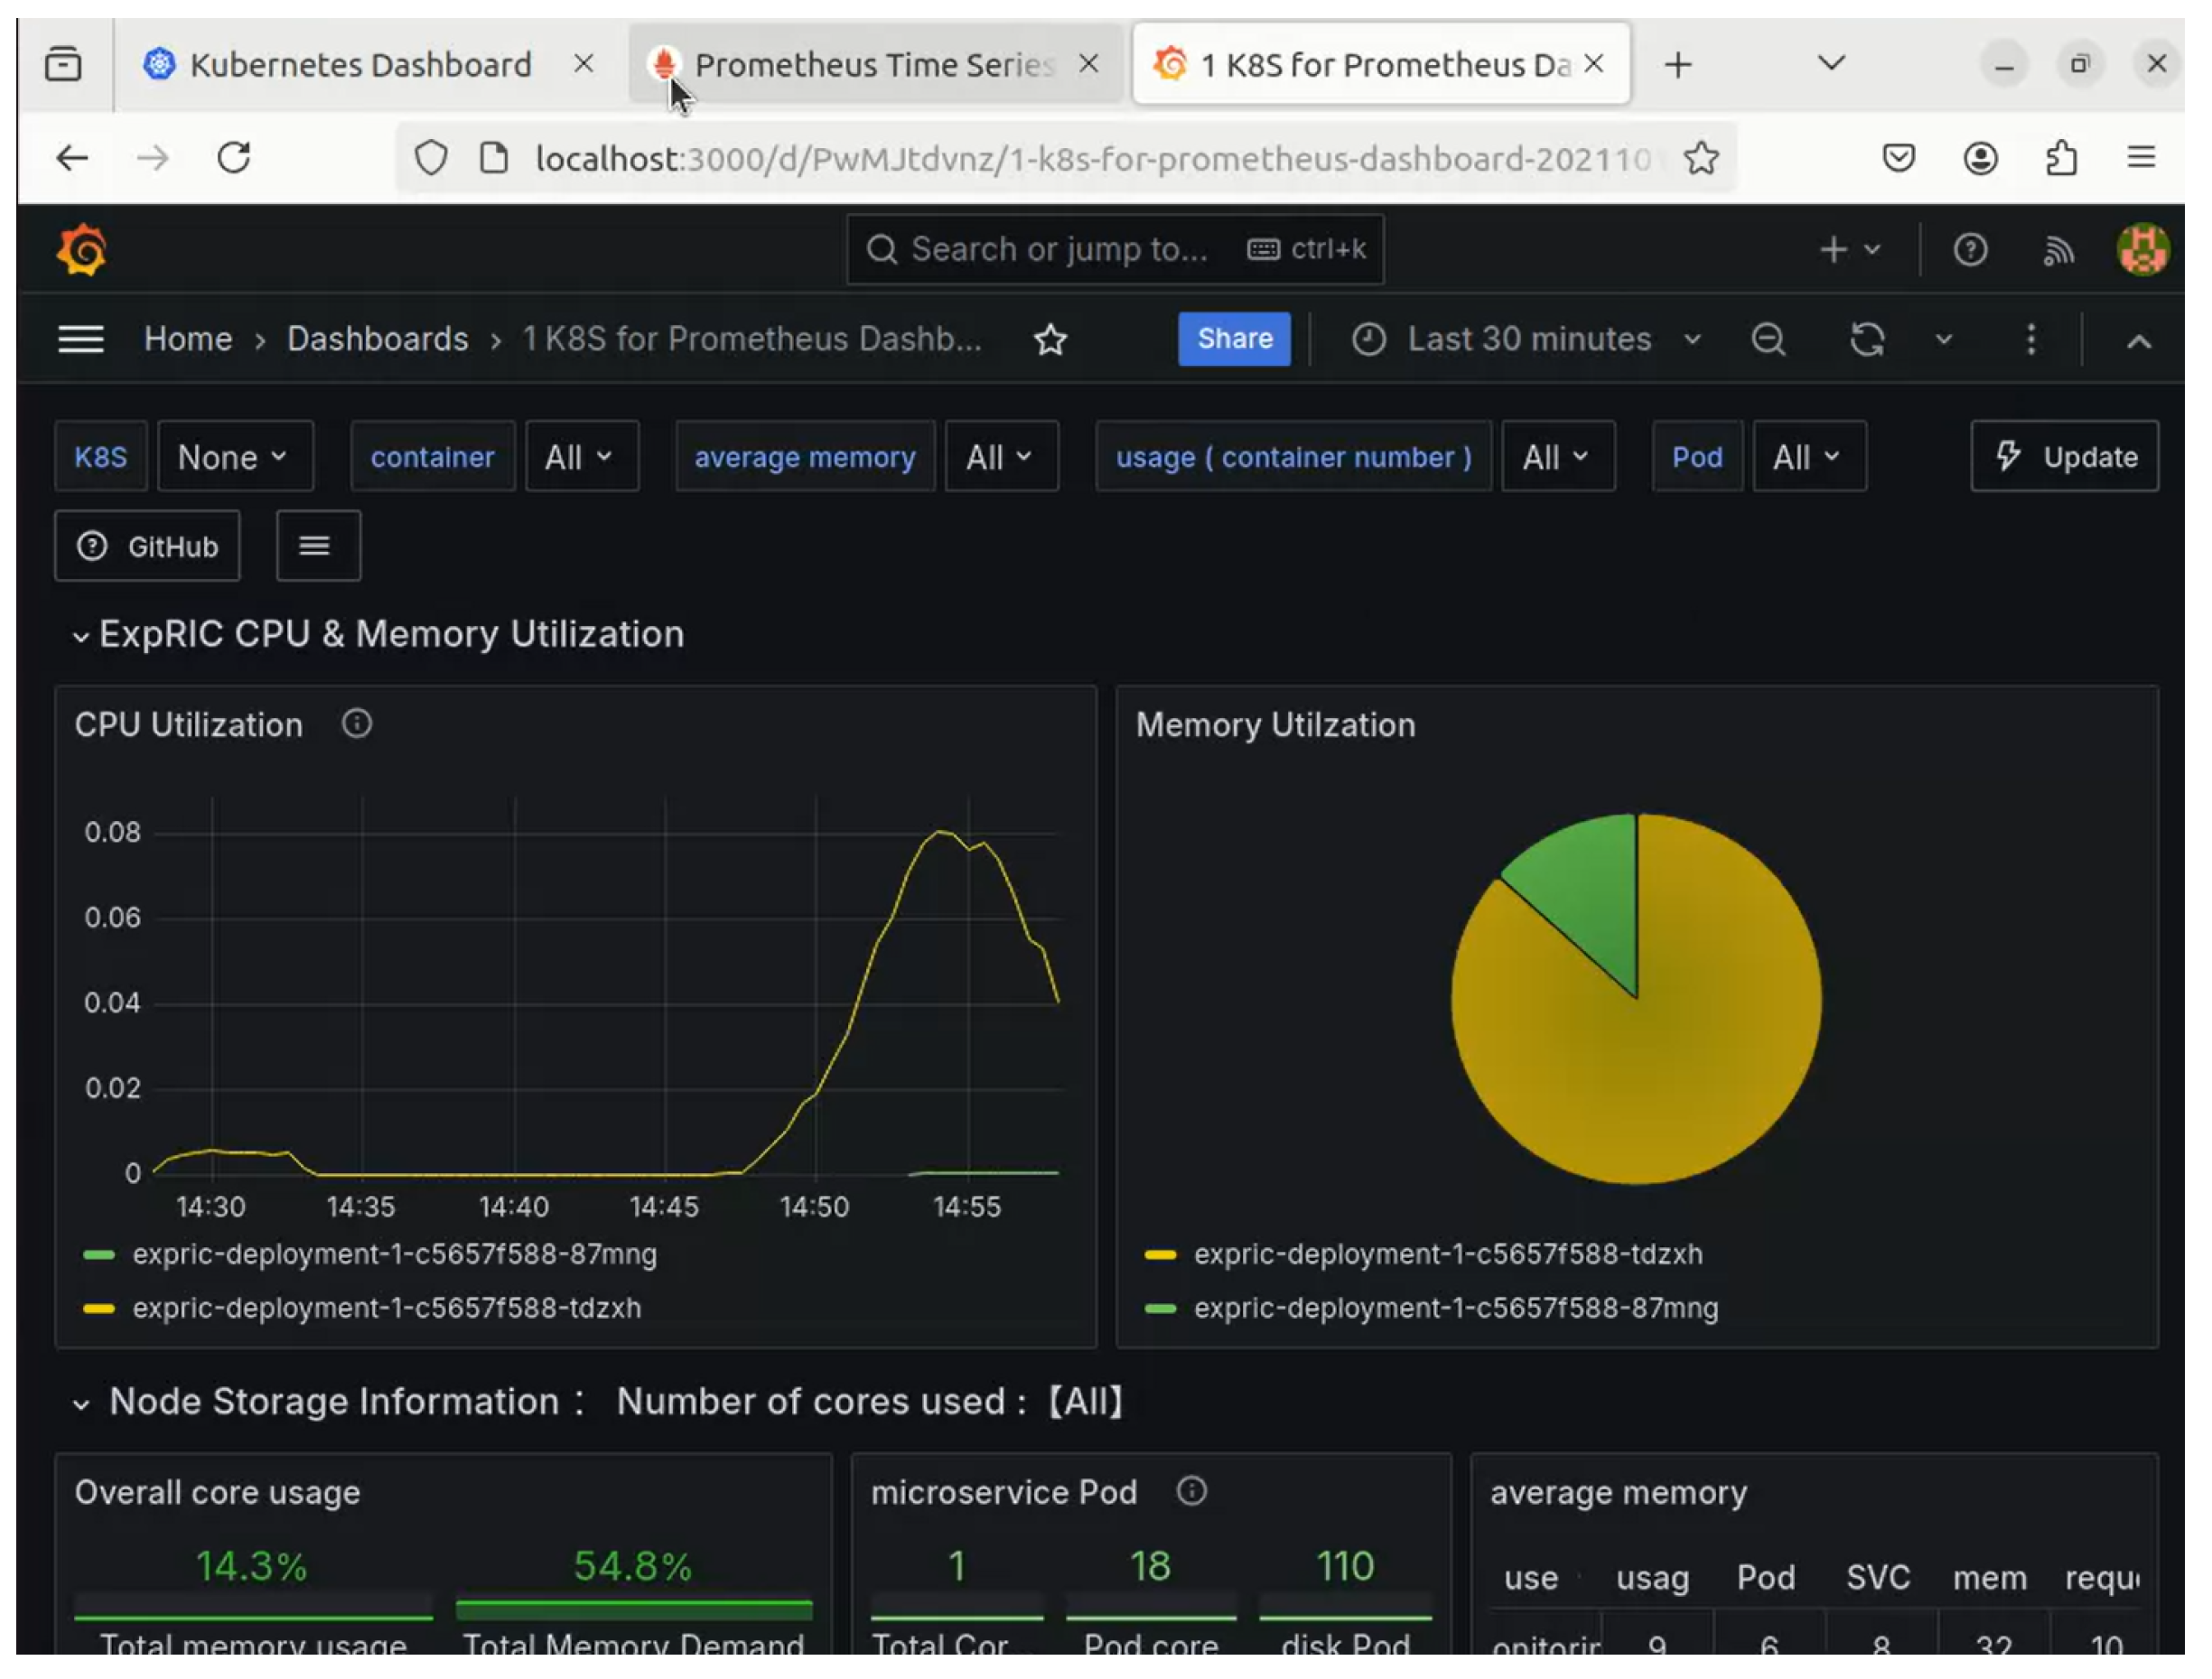Click the blue Share button
This screenshot has width=2212, height=1679.
pyautogui.click(x=1234, y=339)
